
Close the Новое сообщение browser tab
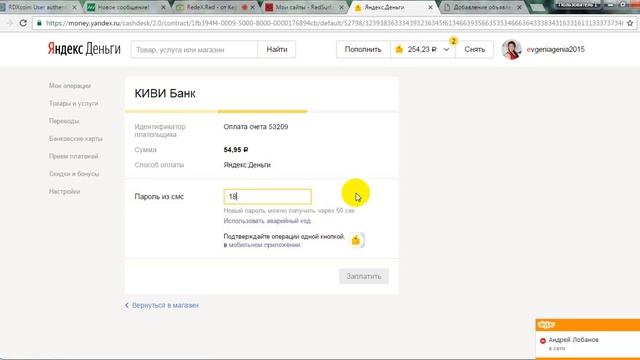click(x=163, y=7)
